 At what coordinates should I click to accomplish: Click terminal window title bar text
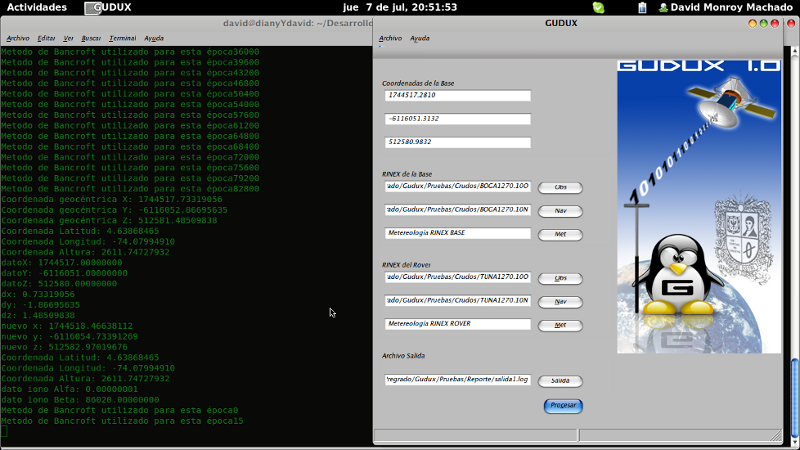pos(297,23)
